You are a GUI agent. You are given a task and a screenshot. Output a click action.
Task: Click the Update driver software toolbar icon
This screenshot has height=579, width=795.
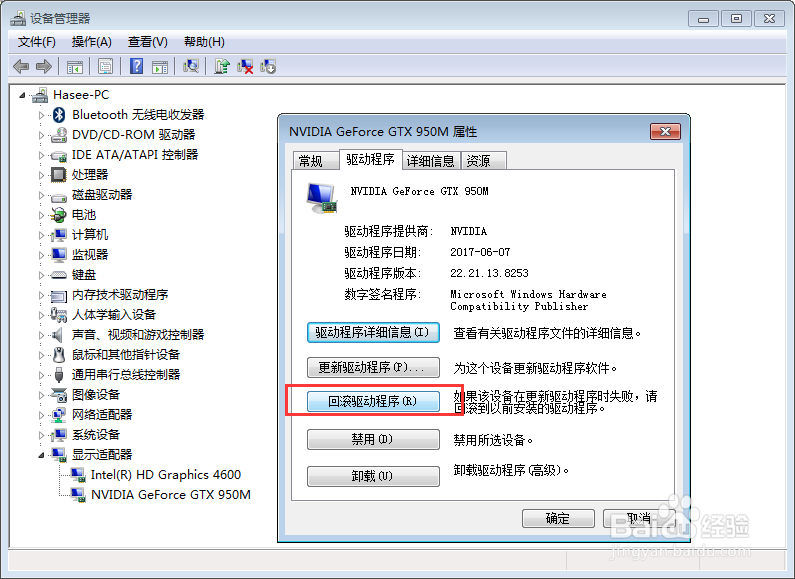(222, 66)
